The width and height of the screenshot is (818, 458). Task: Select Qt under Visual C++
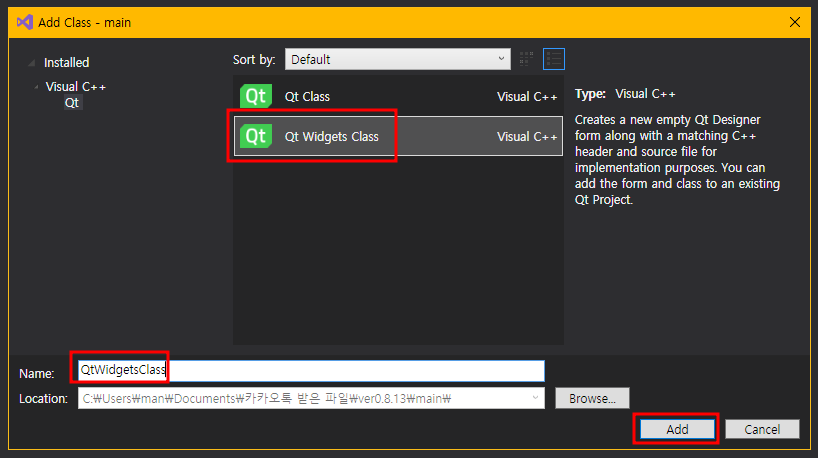click(72, 103)
